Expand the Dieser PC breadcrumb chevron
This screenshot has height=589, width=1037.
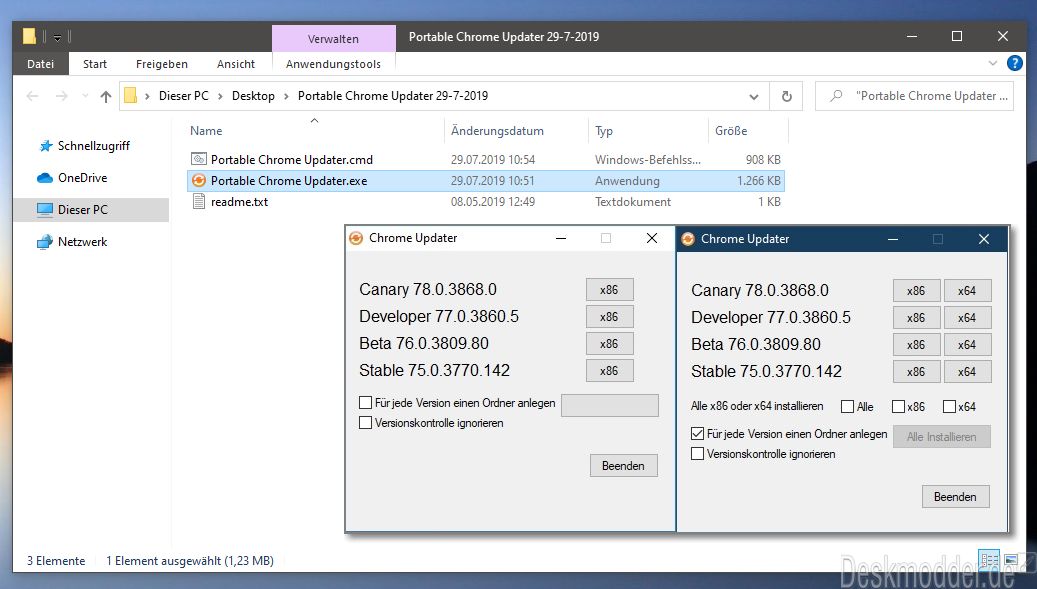click(220, 97)
